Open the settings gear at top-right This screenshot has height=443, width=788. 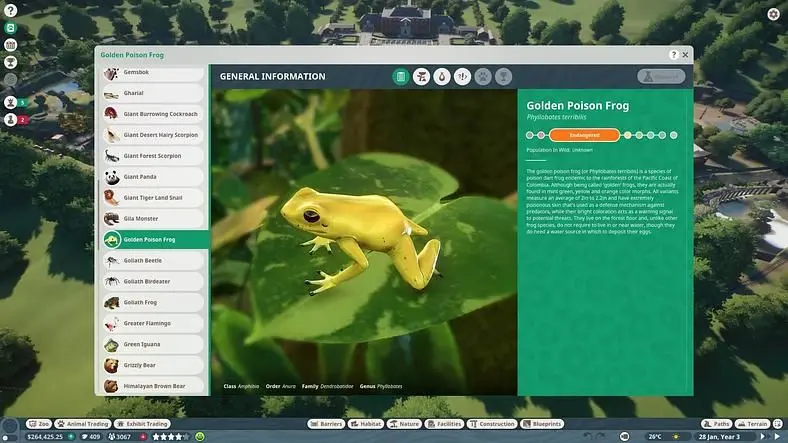coord(773,14)
